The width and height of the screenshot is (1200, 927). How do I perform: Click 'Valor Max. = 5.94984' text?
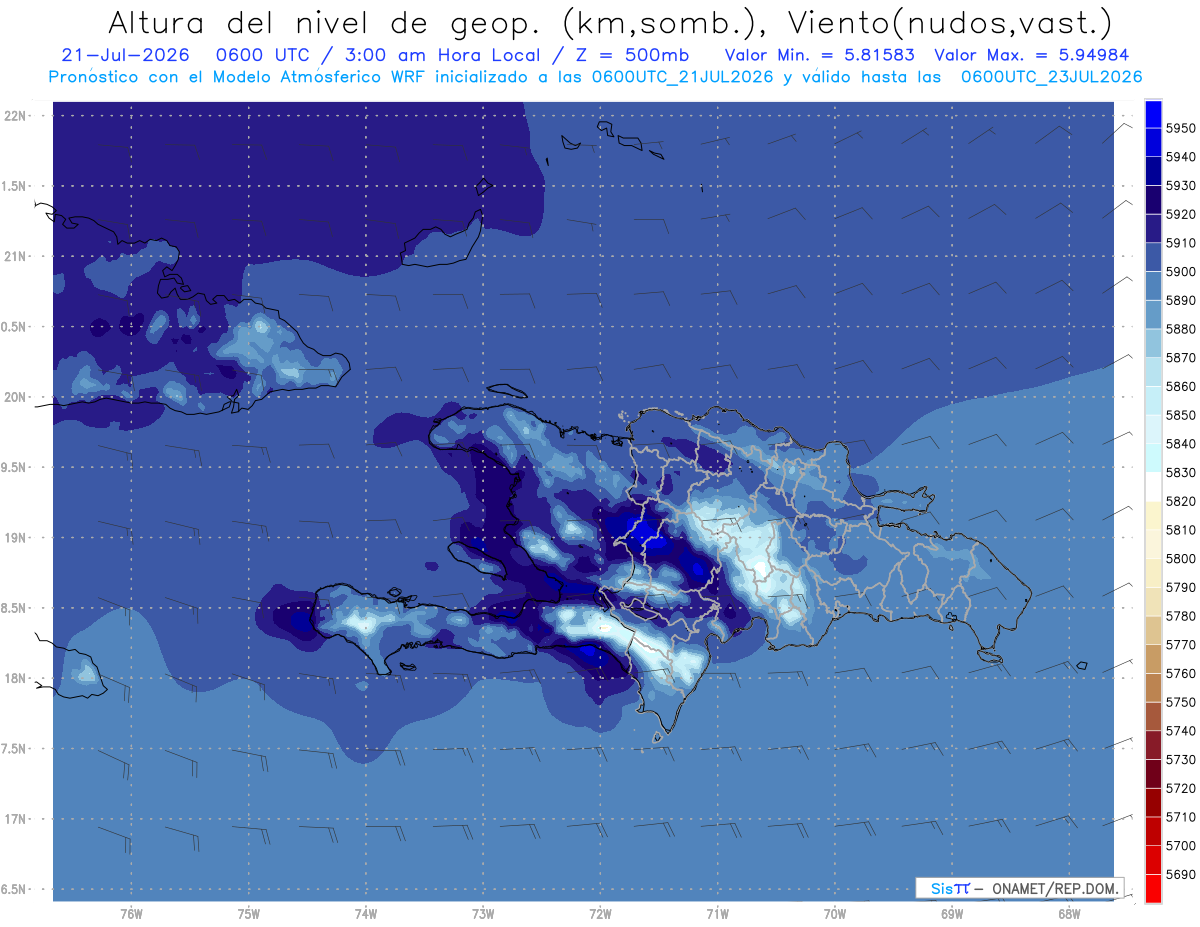1031,55
